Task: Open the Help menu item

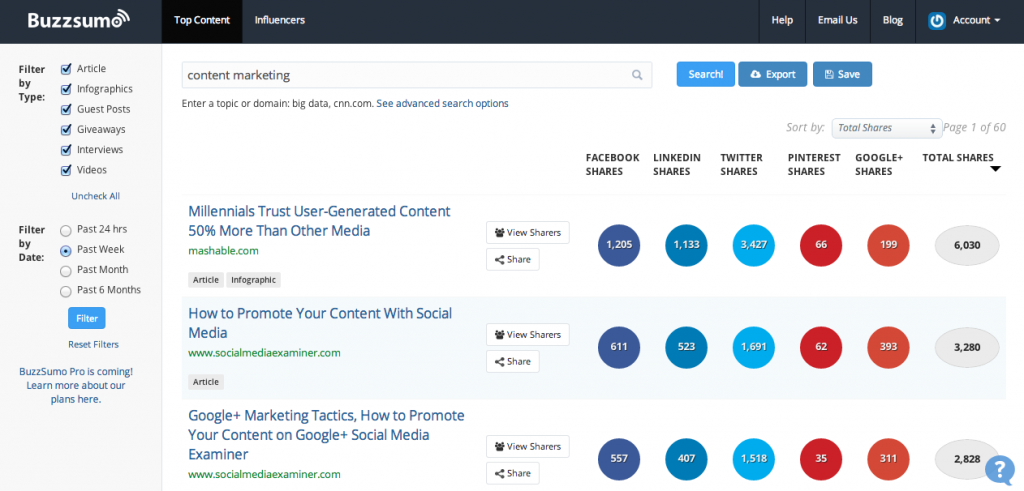Action: click(782, 21)
